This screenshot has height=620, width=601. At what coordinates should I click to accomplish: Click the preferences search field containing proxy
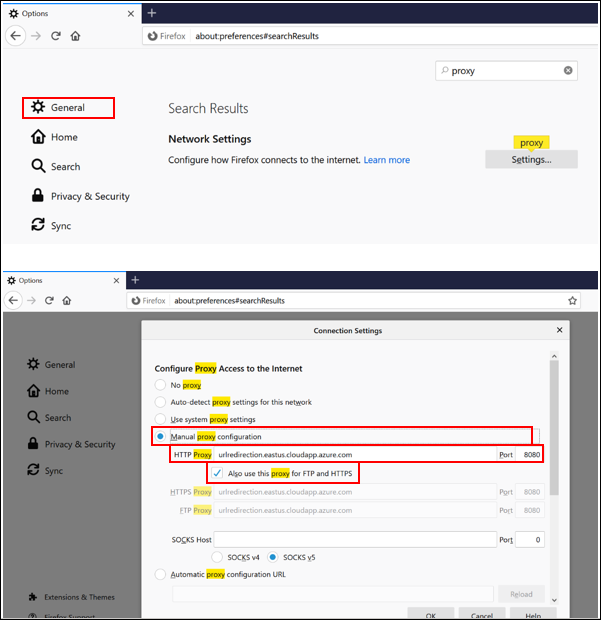506,71
